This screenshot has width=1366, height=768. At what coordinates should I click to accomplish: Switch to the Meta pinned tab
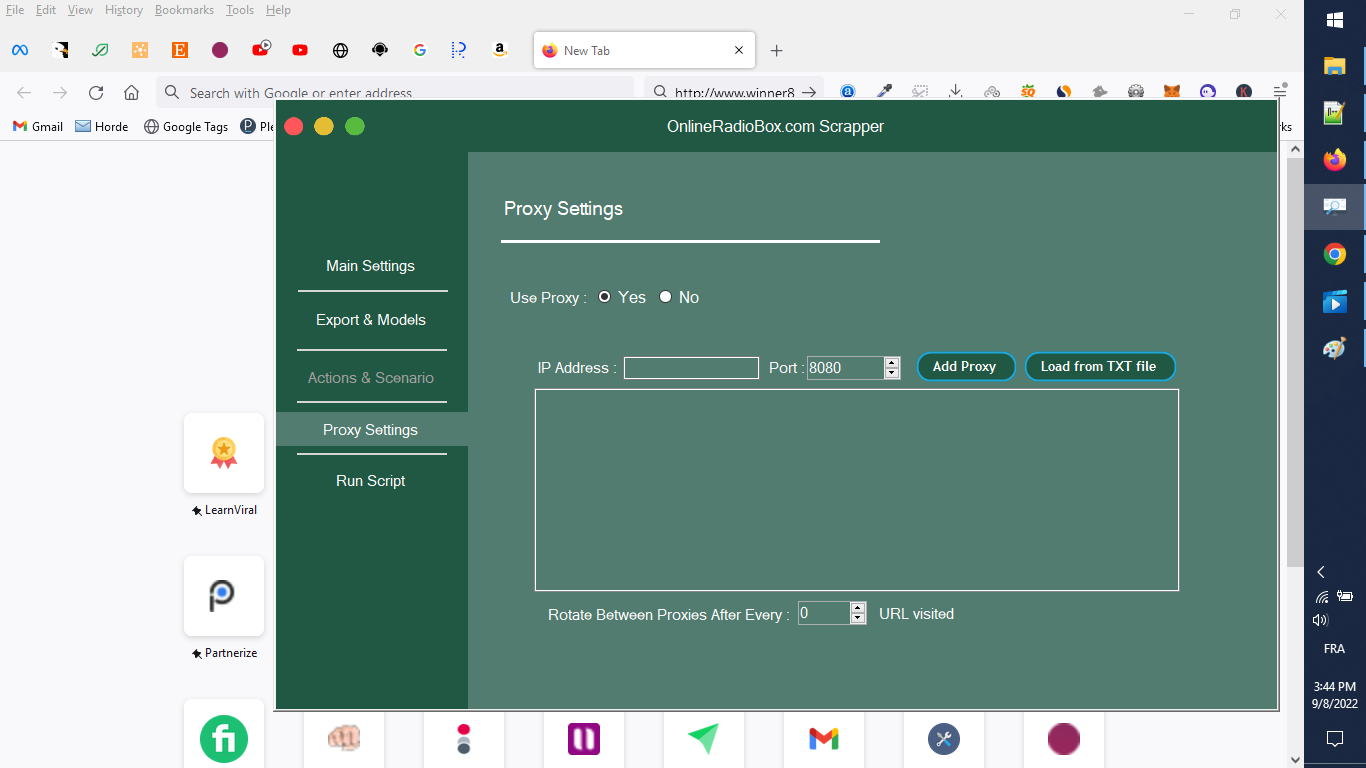click(x=20, y=50)
